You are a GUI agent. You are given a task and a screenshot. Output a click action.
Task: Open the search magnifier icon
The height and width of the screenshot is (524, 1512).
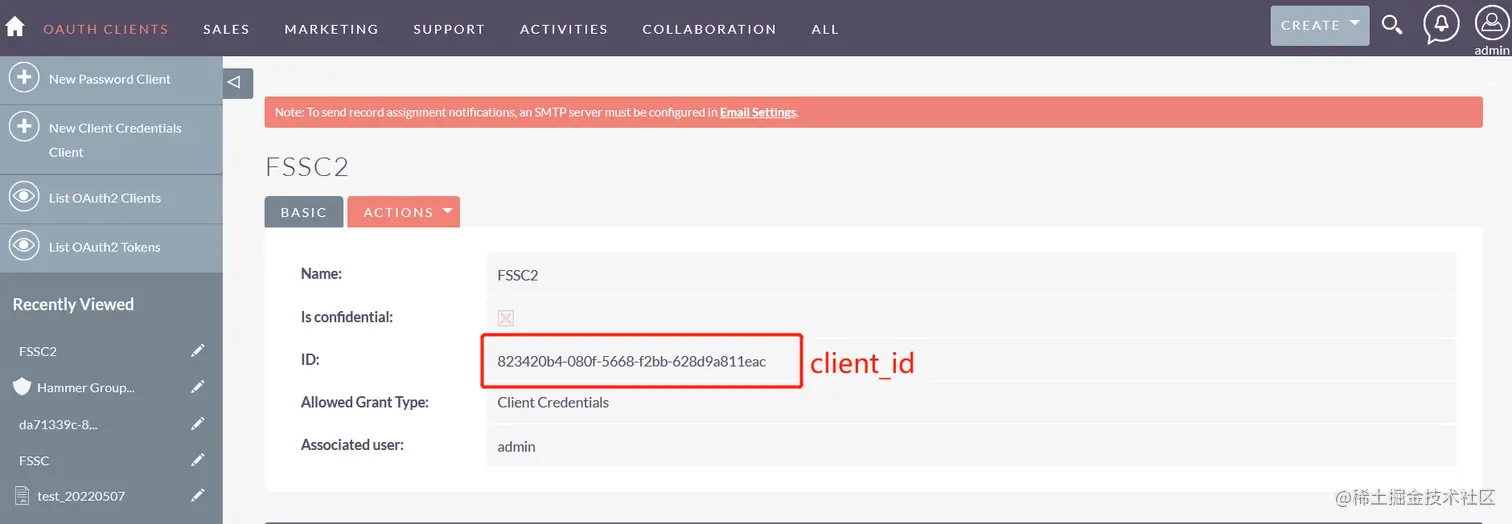[x=1392, y=25]
